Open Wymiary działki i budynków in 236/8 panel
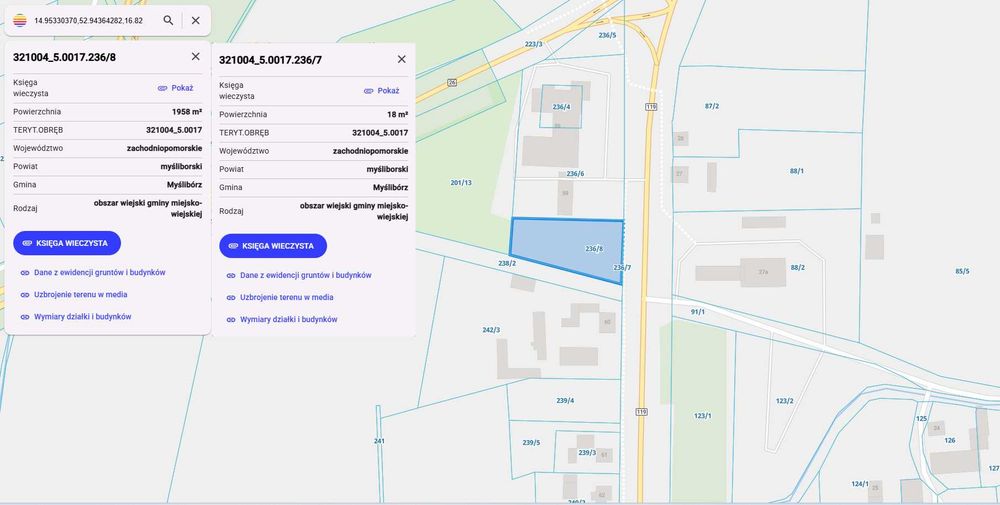 (75, 317)
